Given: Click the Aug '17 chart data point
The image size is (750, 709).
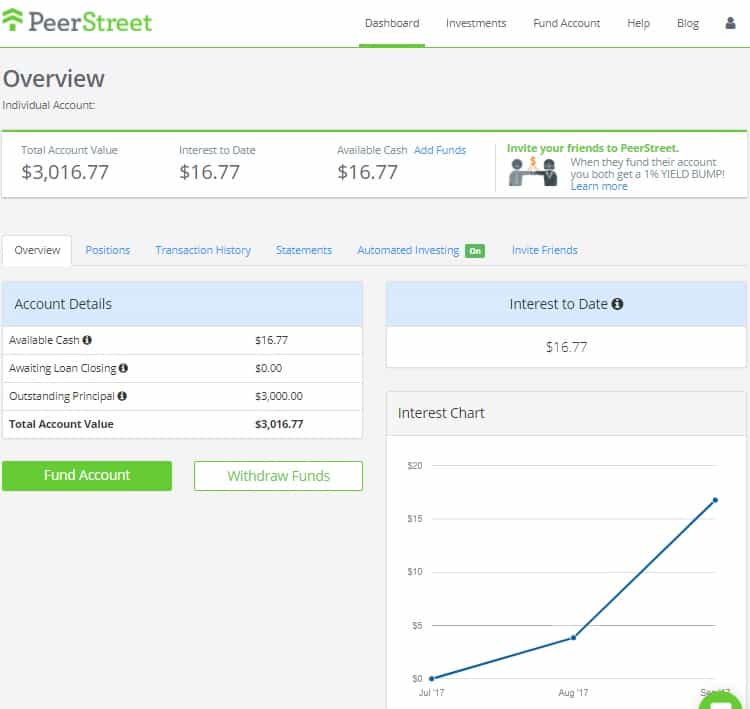Looking at the screenshot, I should pos(574,637).
